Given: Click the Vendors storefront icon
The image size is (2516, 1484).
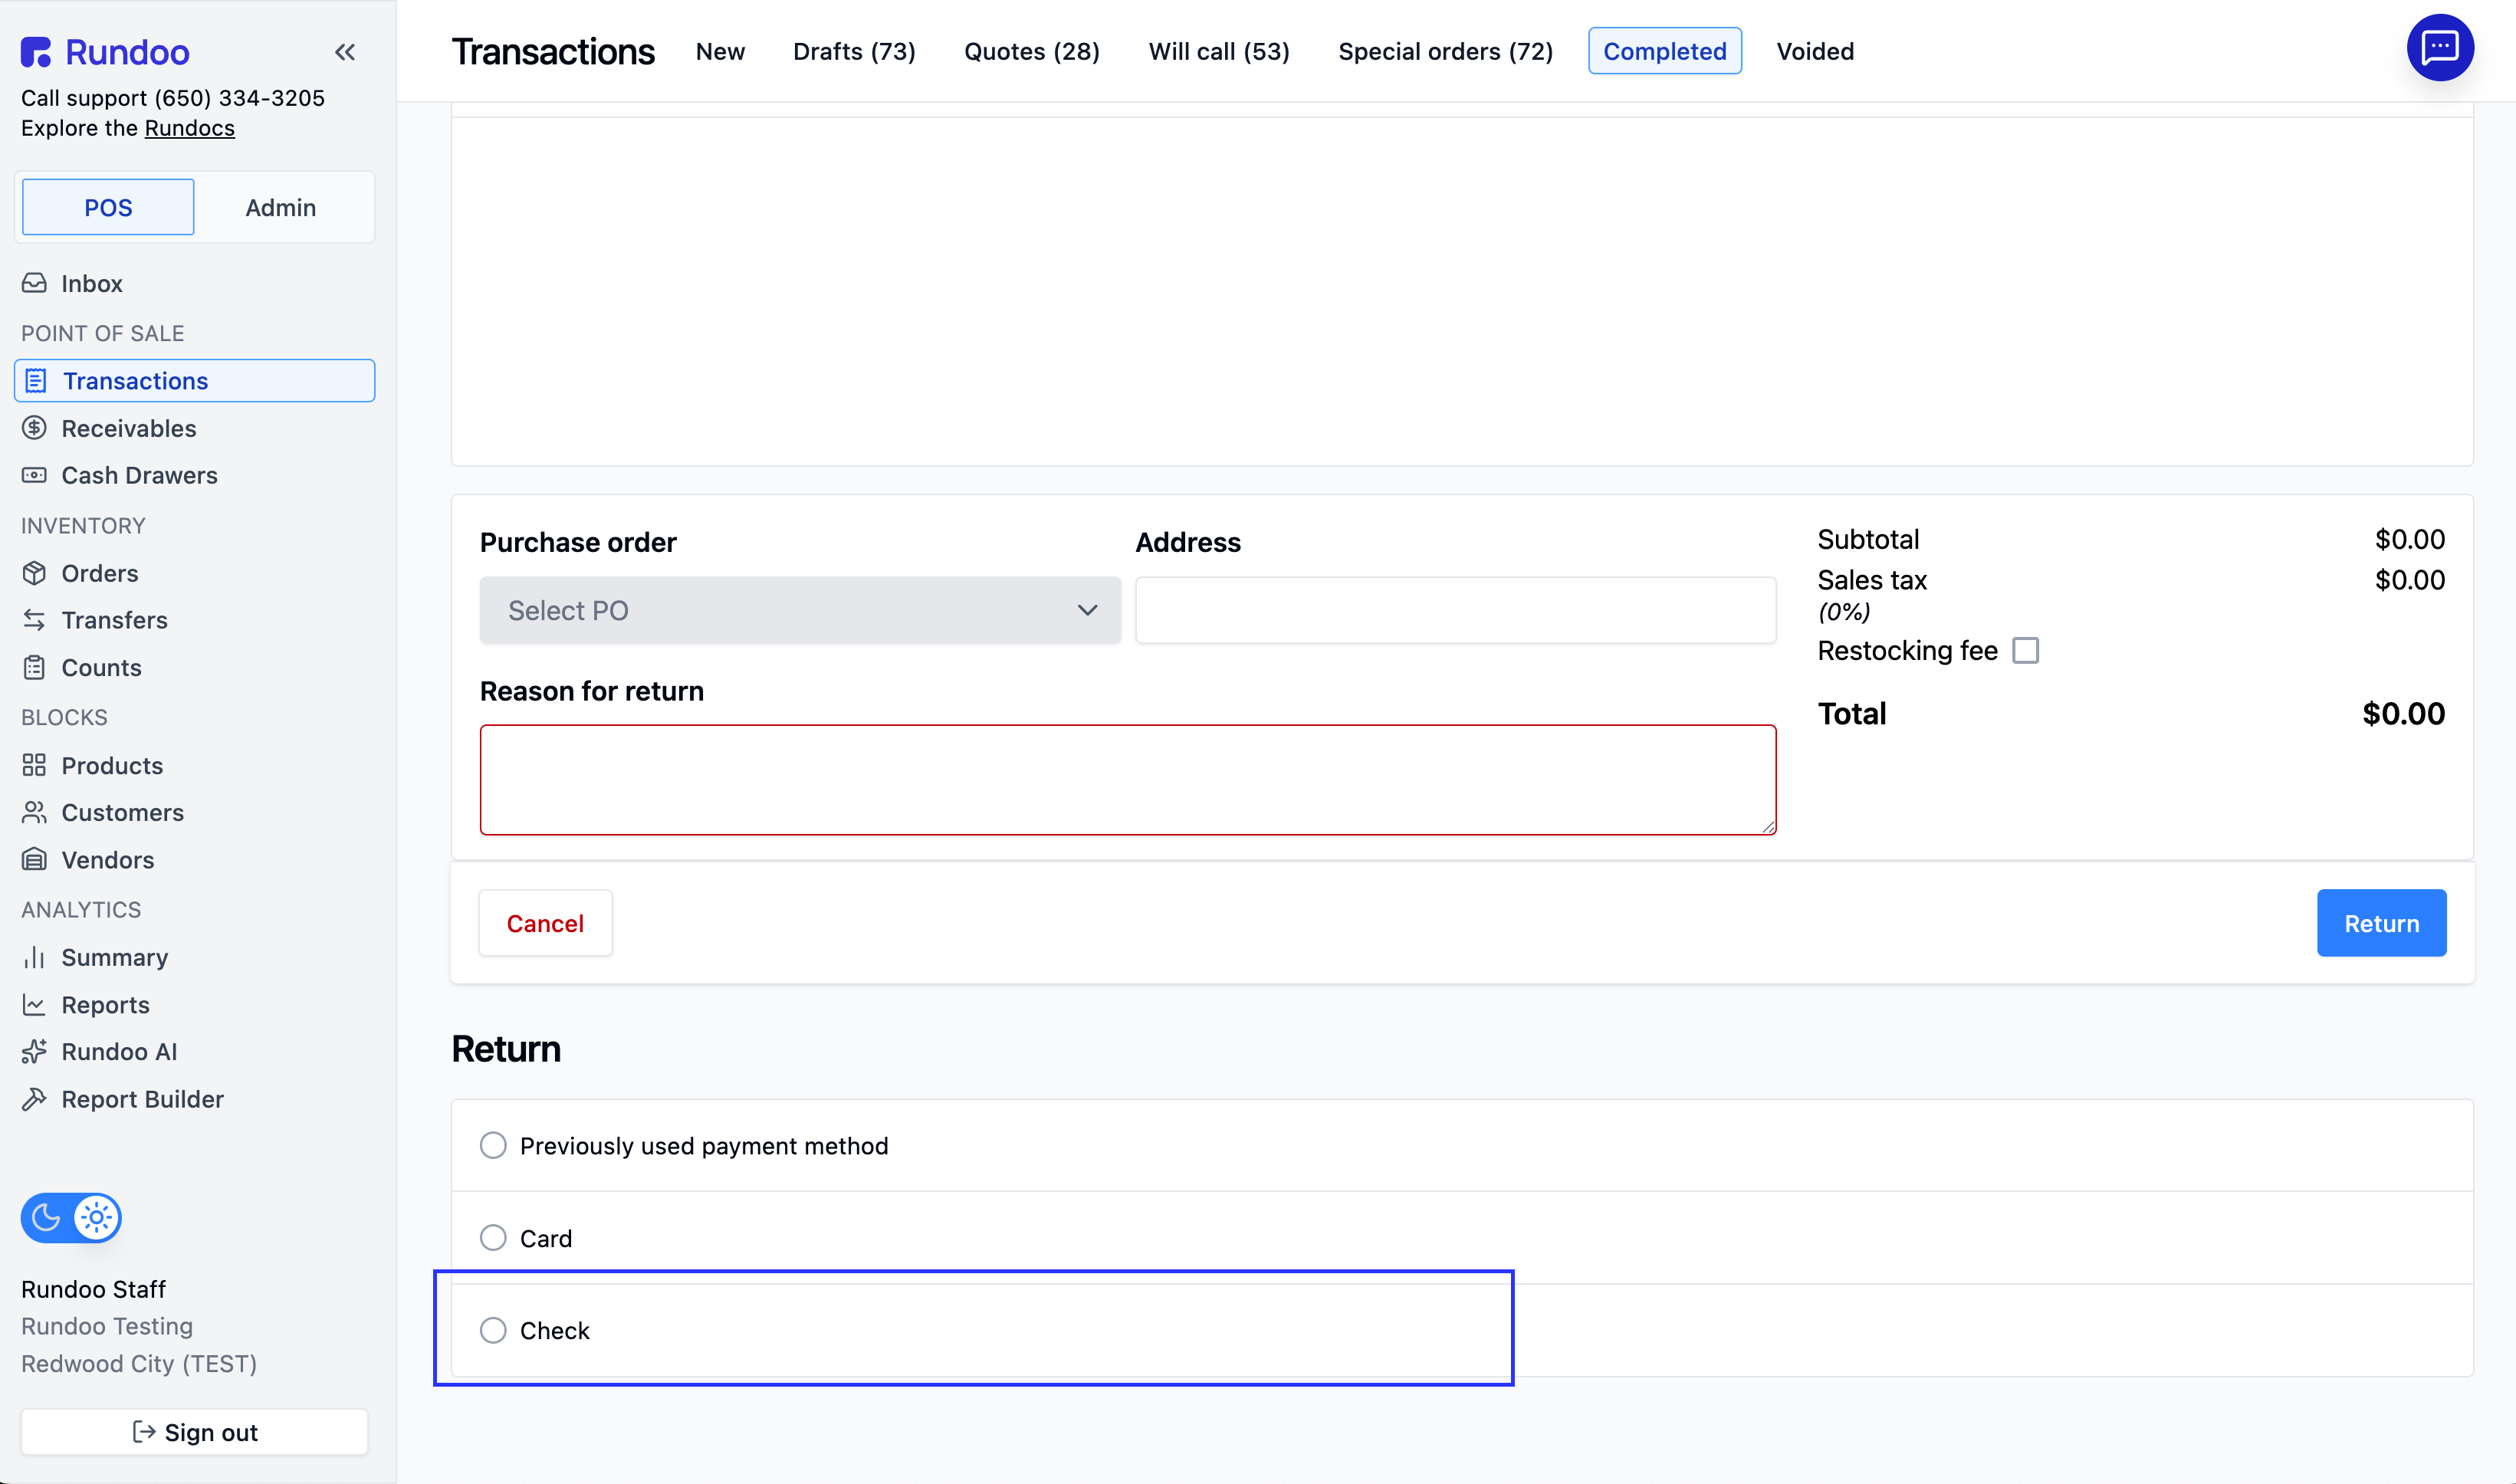Looking at the screenshot, I should click(34, 860).
